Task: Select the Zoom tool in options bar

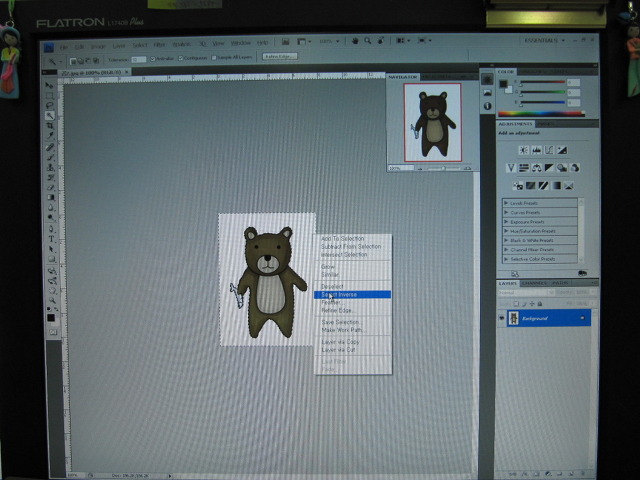Action: (368, 41)
